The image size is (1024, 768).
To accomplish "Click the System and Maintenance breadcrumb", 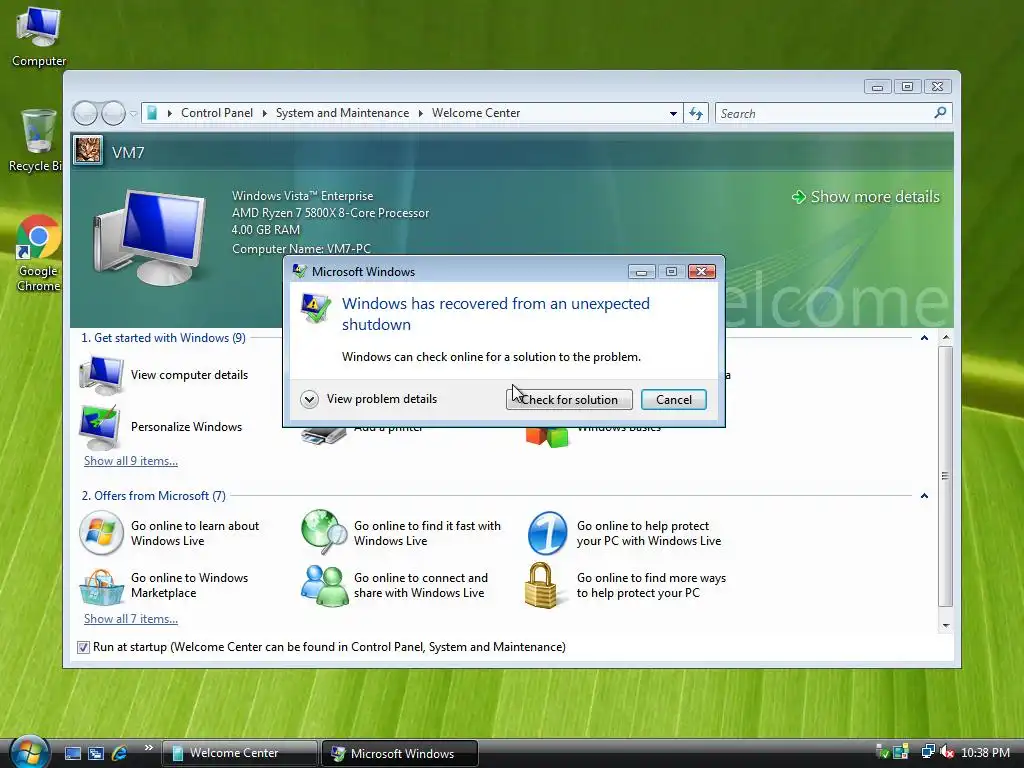I will (x=342, y=113).
